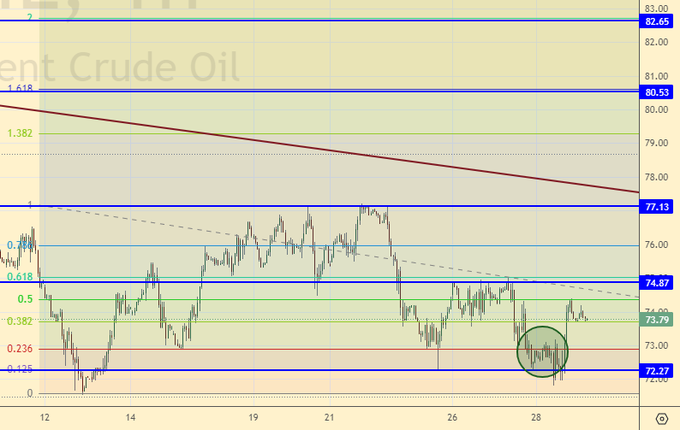Open chart settings gear at bottom right

[x=662, y=417]
